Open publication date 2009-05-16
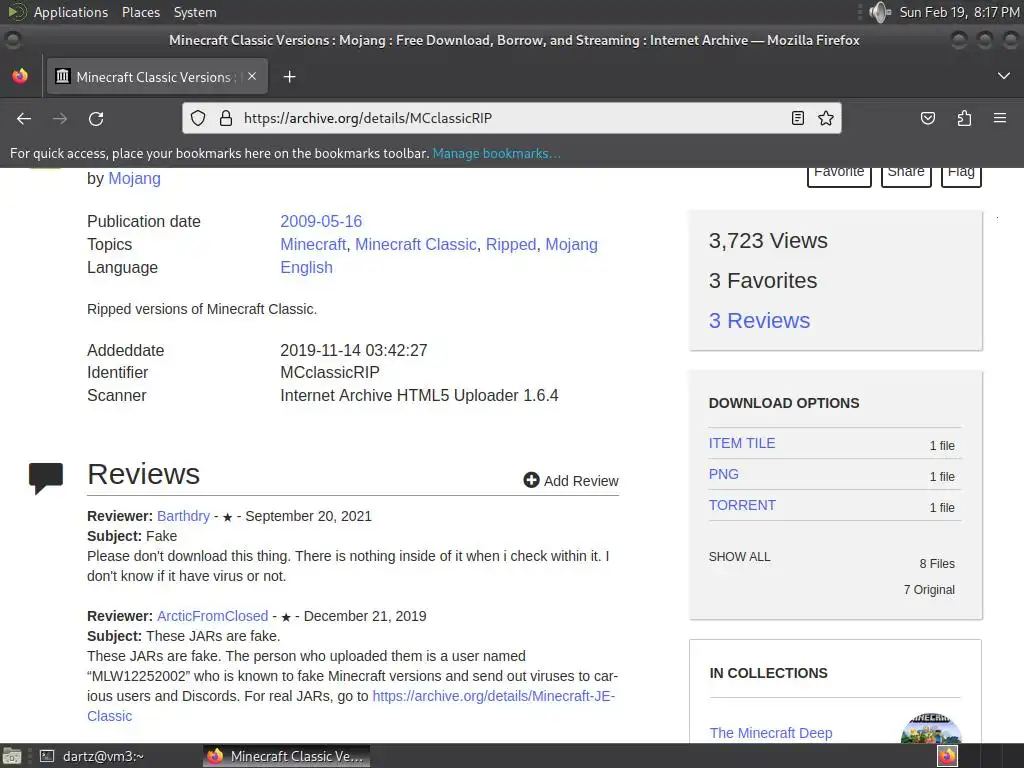Screen dimensions: 1024x768 coord(321,221)
